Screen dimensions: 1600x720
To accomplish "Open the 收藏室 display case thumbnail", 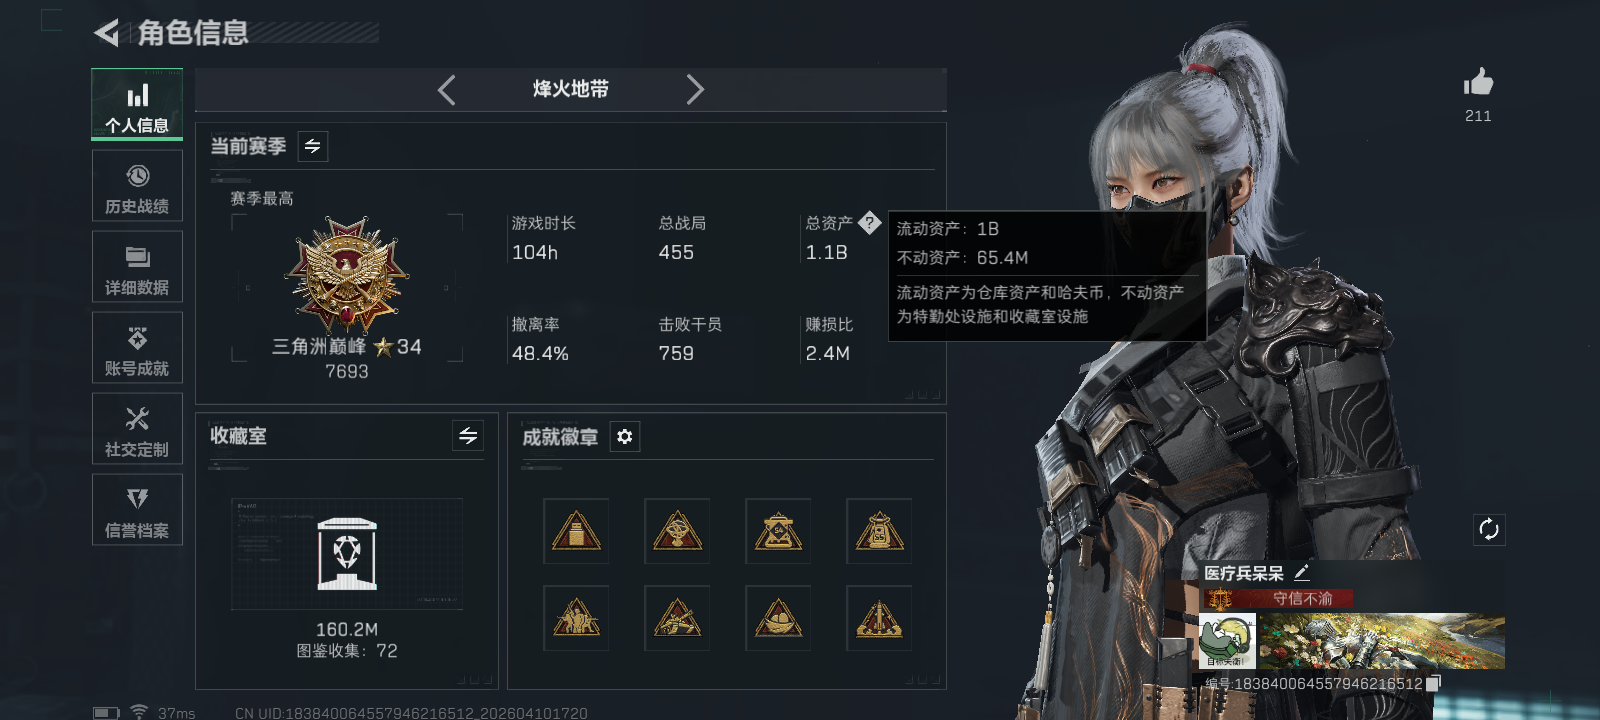I will (347, 554).
